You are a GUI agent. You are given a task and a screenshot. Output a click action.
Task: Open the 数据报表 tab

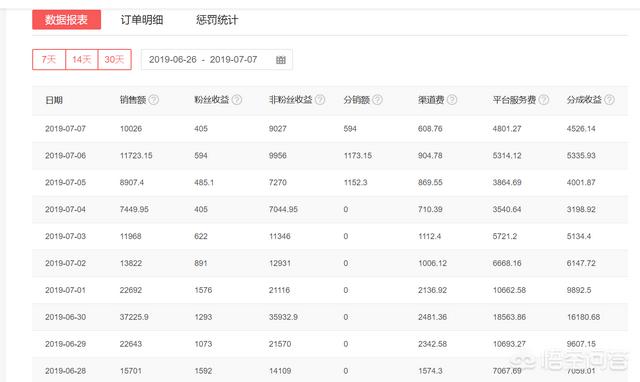67,20
